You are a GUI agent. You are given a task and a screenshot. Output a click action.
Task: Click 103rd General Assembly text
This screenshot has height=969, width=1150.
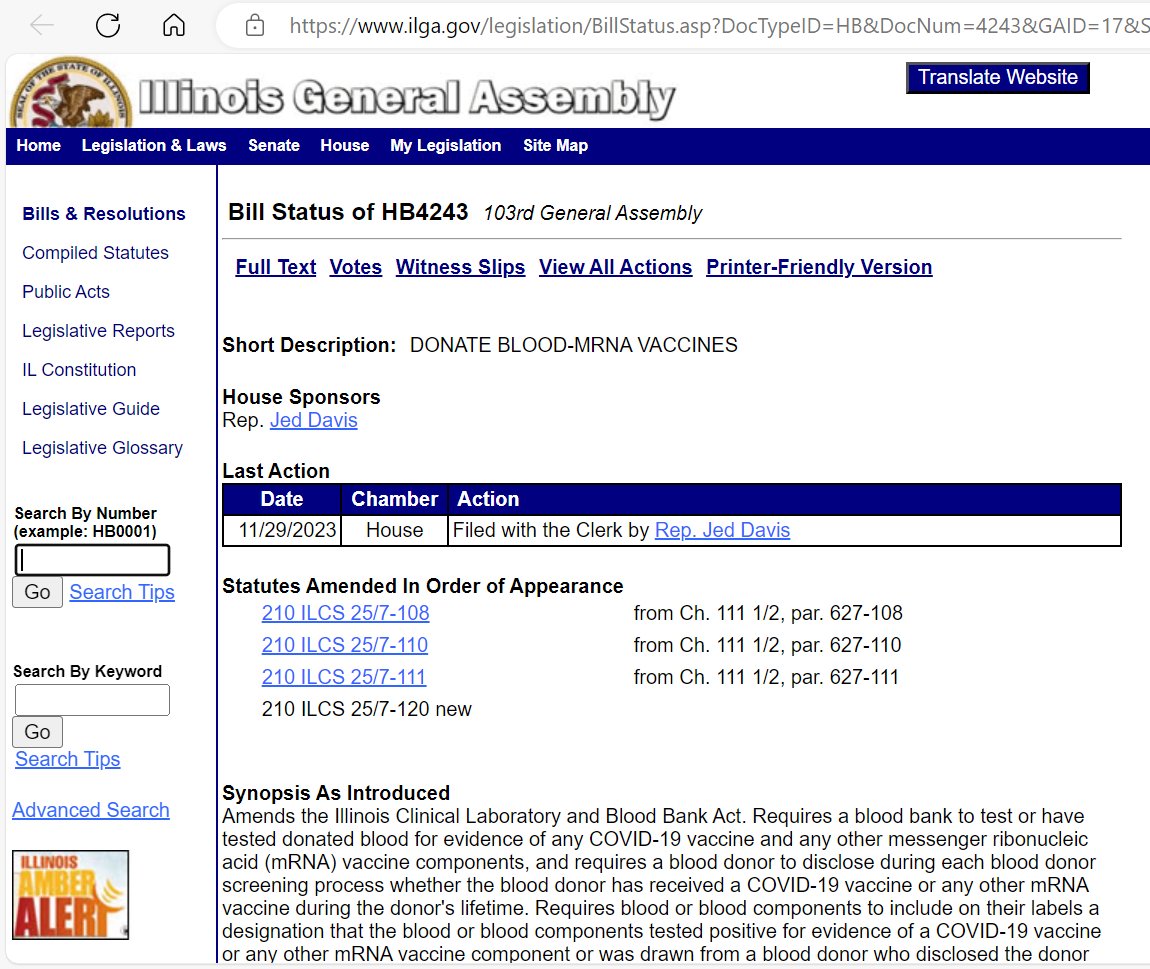point(593,213)
